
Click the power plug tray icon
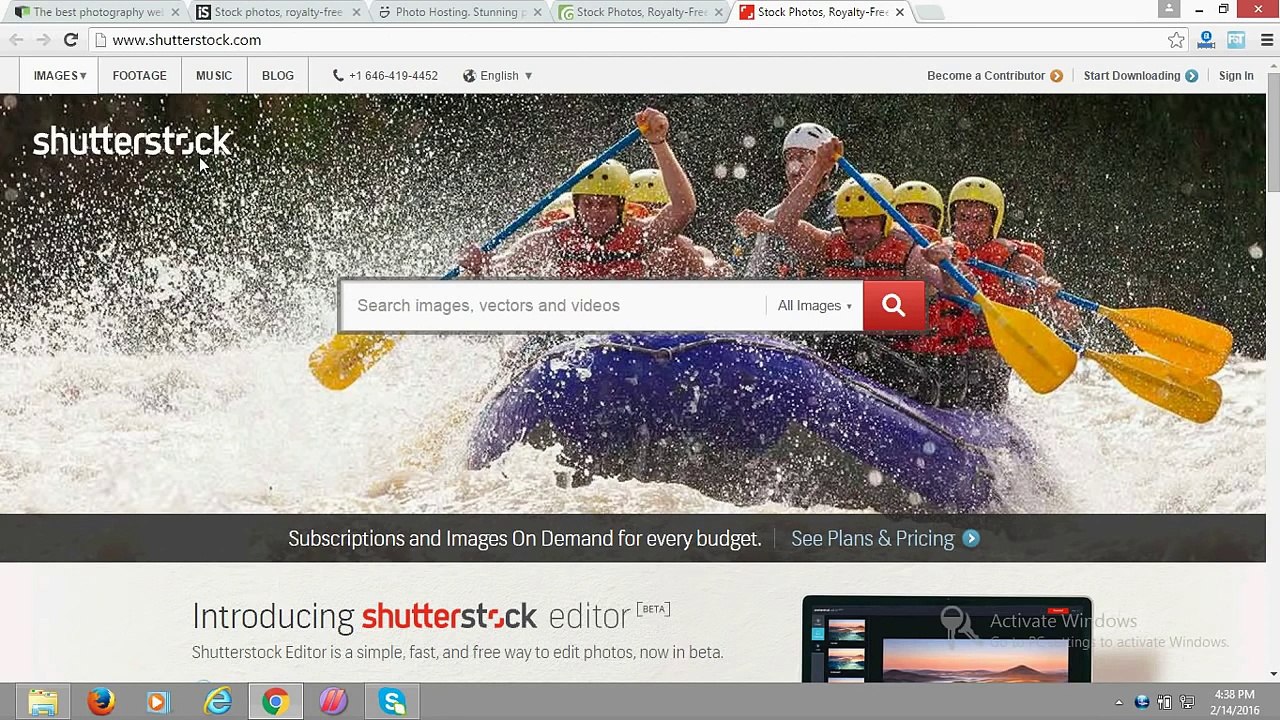1165,702
